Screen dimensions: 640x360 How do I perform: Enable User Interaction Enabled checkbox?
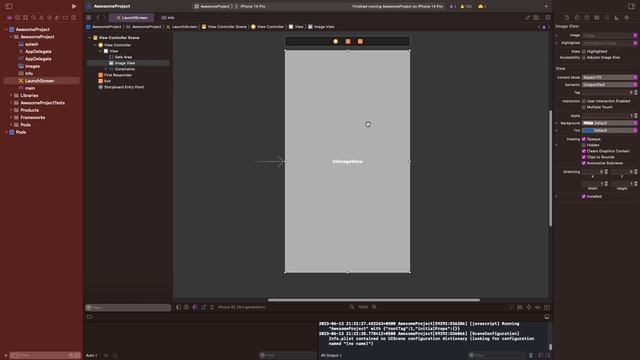tap(584, 101)
